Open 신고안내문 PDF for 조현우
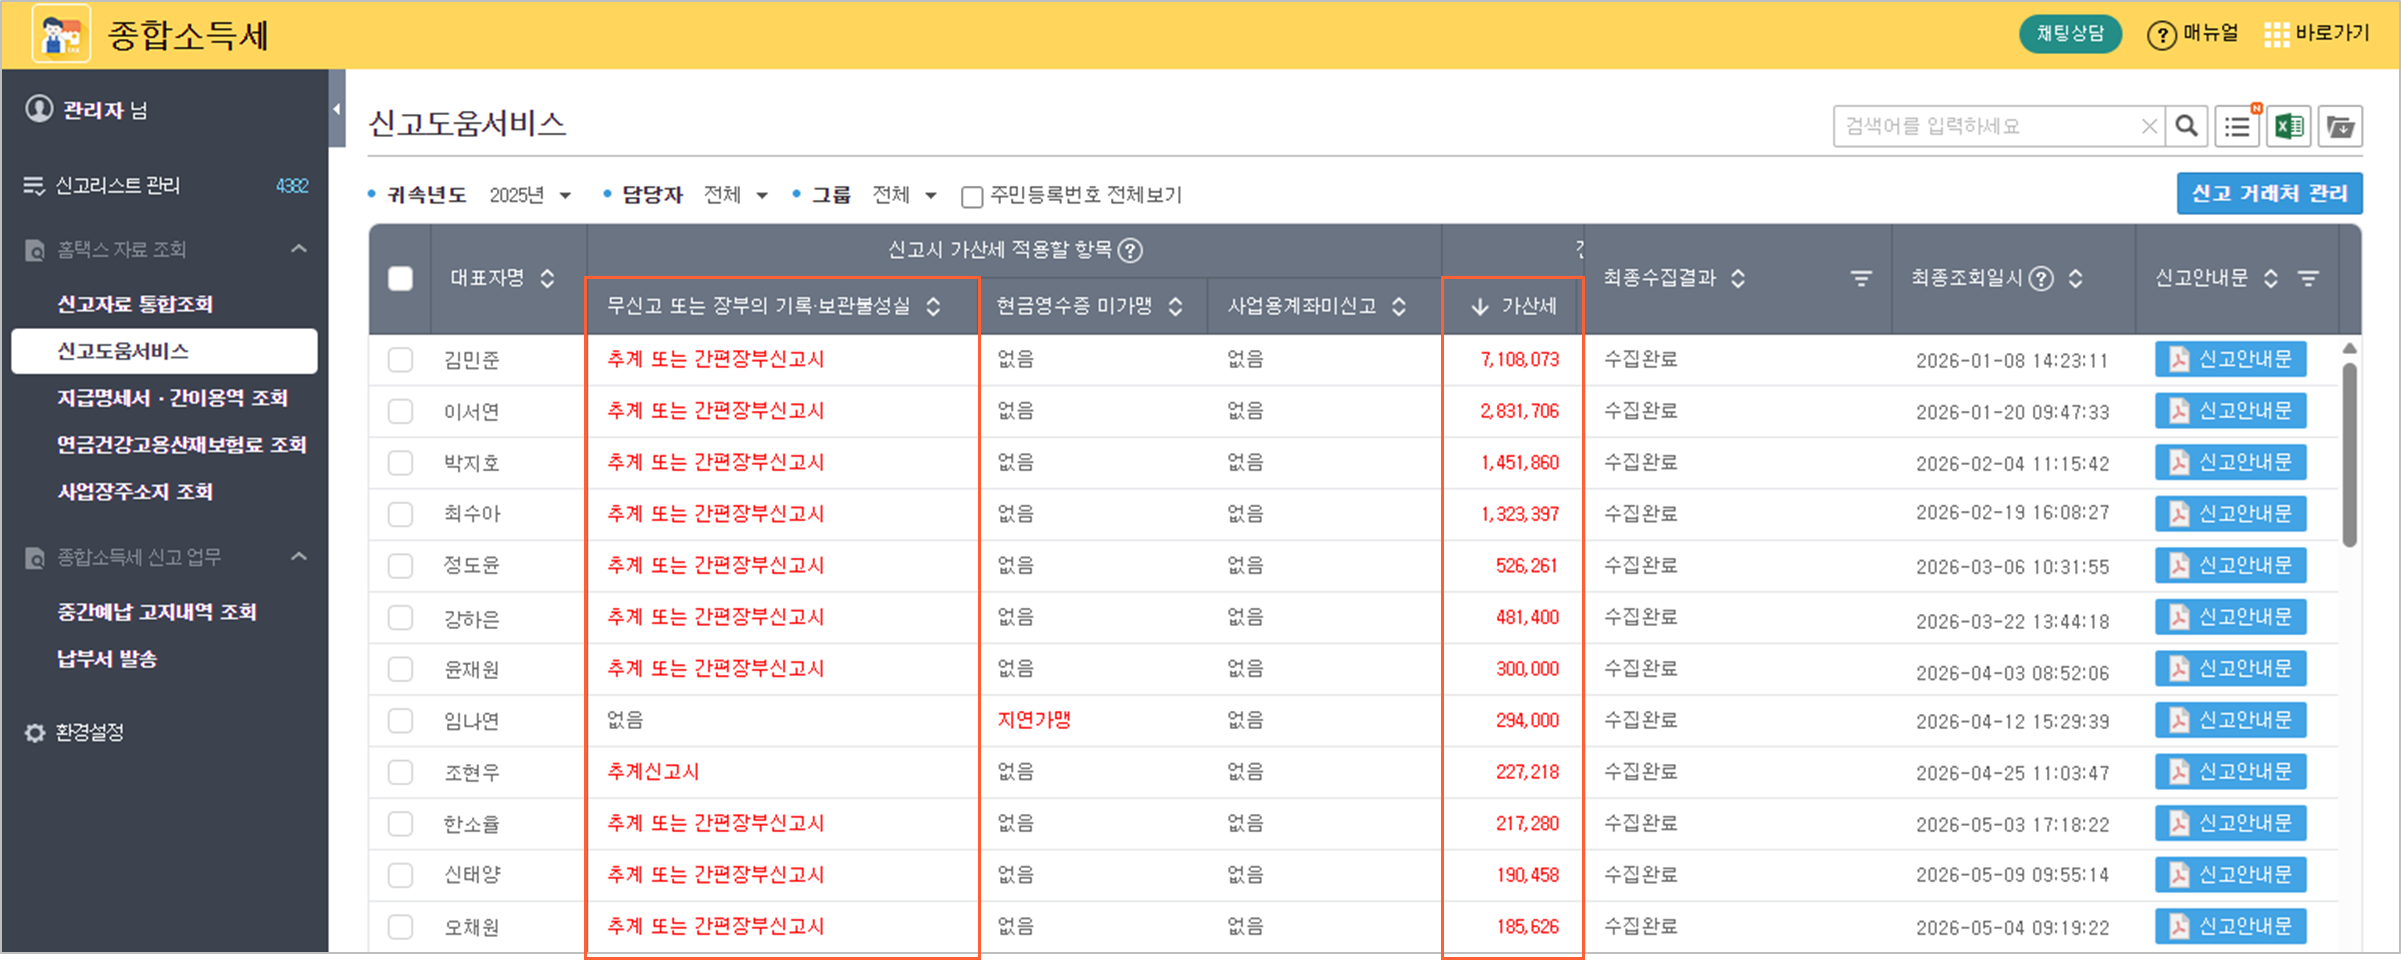This screenshot has height=960, width=2401. point(2230,772)
